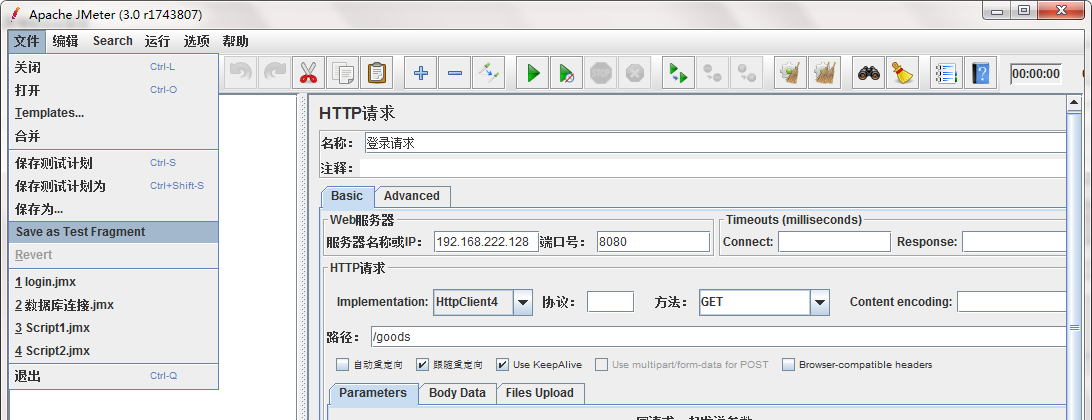Switch to the Advanced tab

[x=412, y=196]
